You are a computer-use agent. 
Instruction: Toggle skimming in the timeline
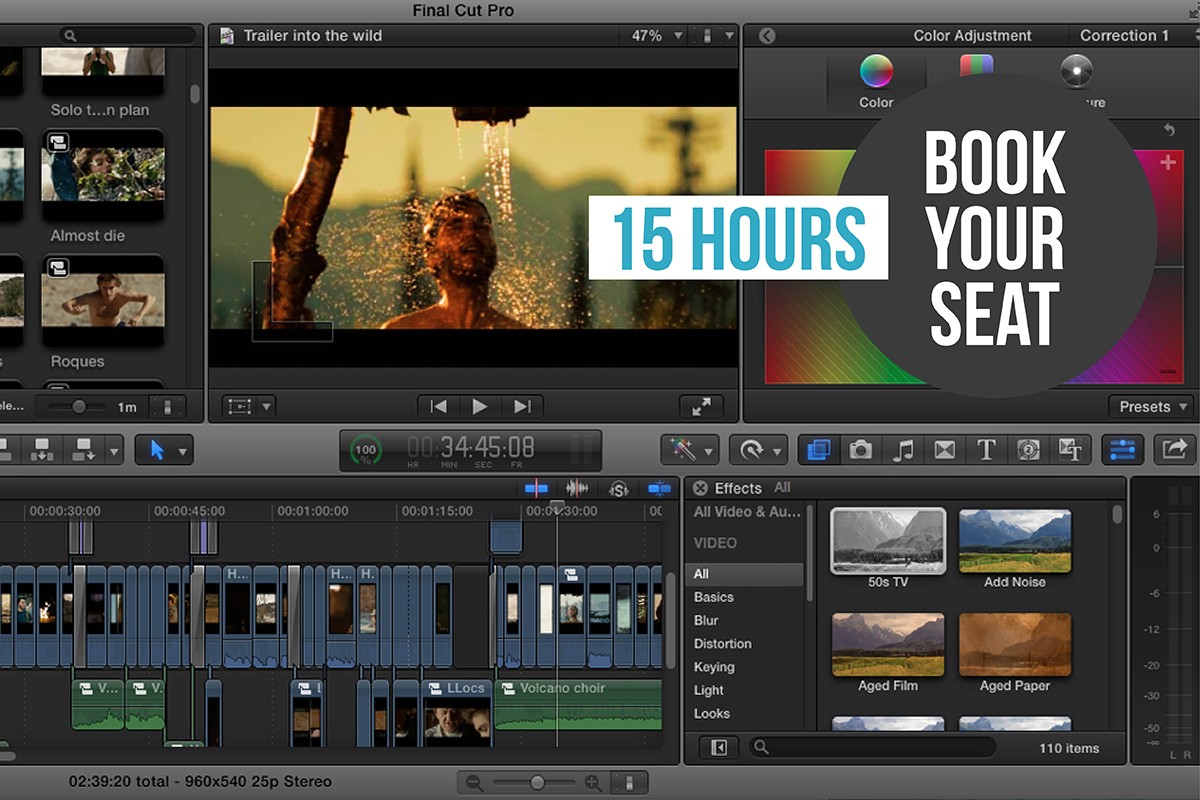click(537, 488)
